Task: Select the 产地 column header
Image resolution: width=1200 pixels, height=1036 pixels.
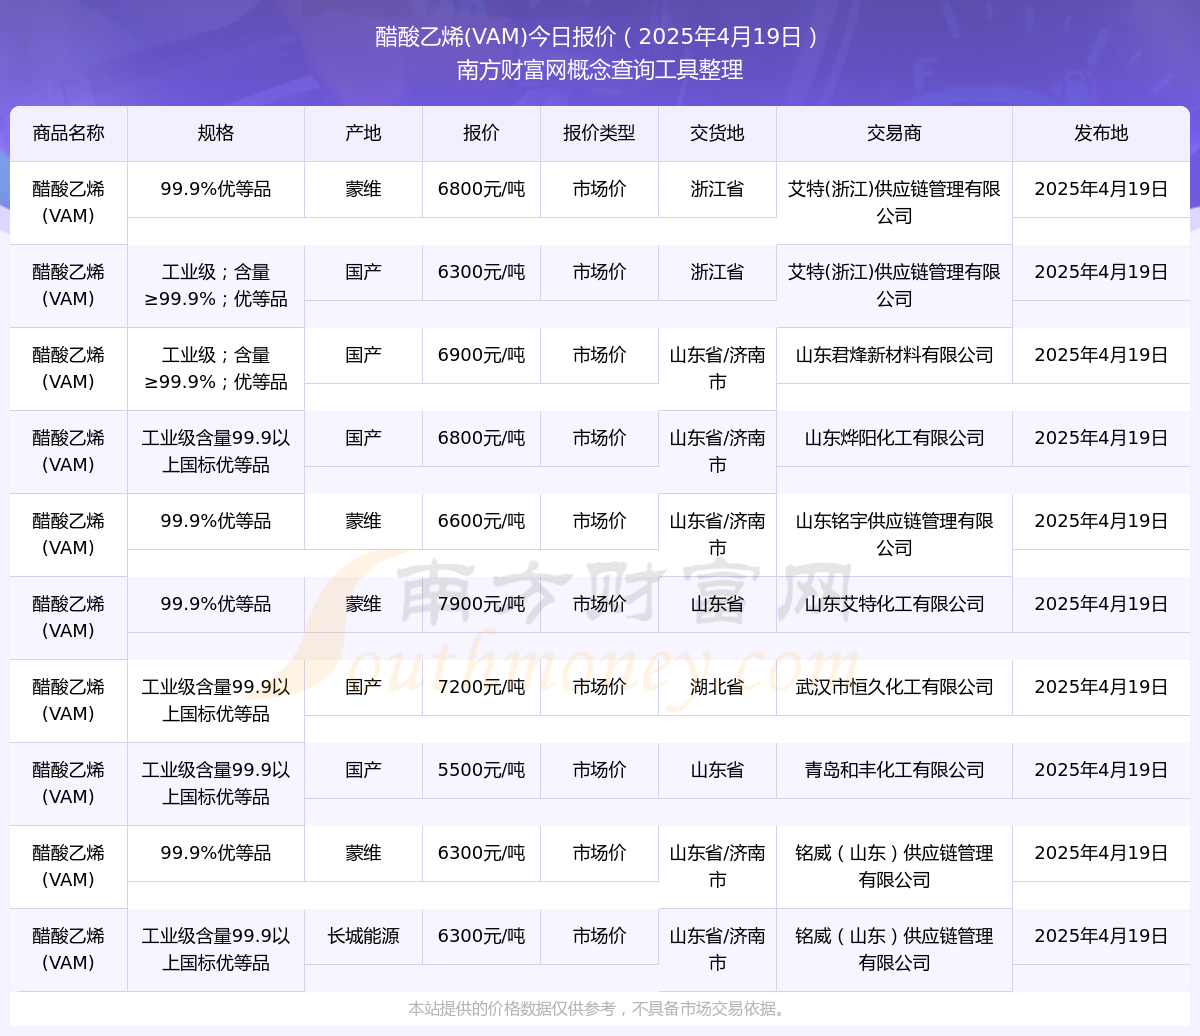Action: 363,133
